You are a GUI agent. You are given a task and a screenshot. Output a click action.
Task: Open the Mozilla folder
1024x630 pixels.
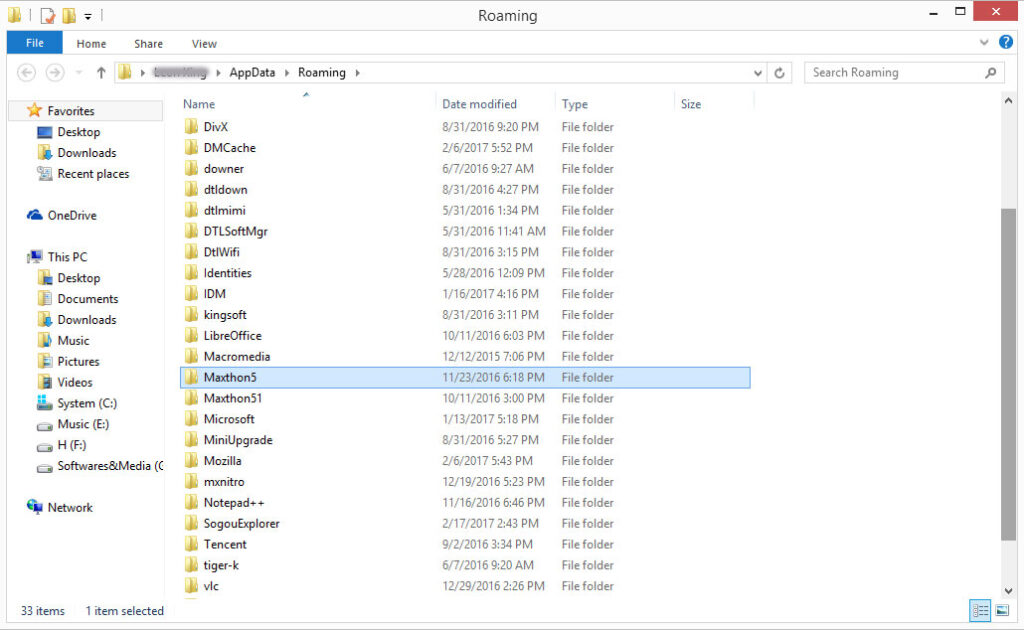tap(222, 460)
